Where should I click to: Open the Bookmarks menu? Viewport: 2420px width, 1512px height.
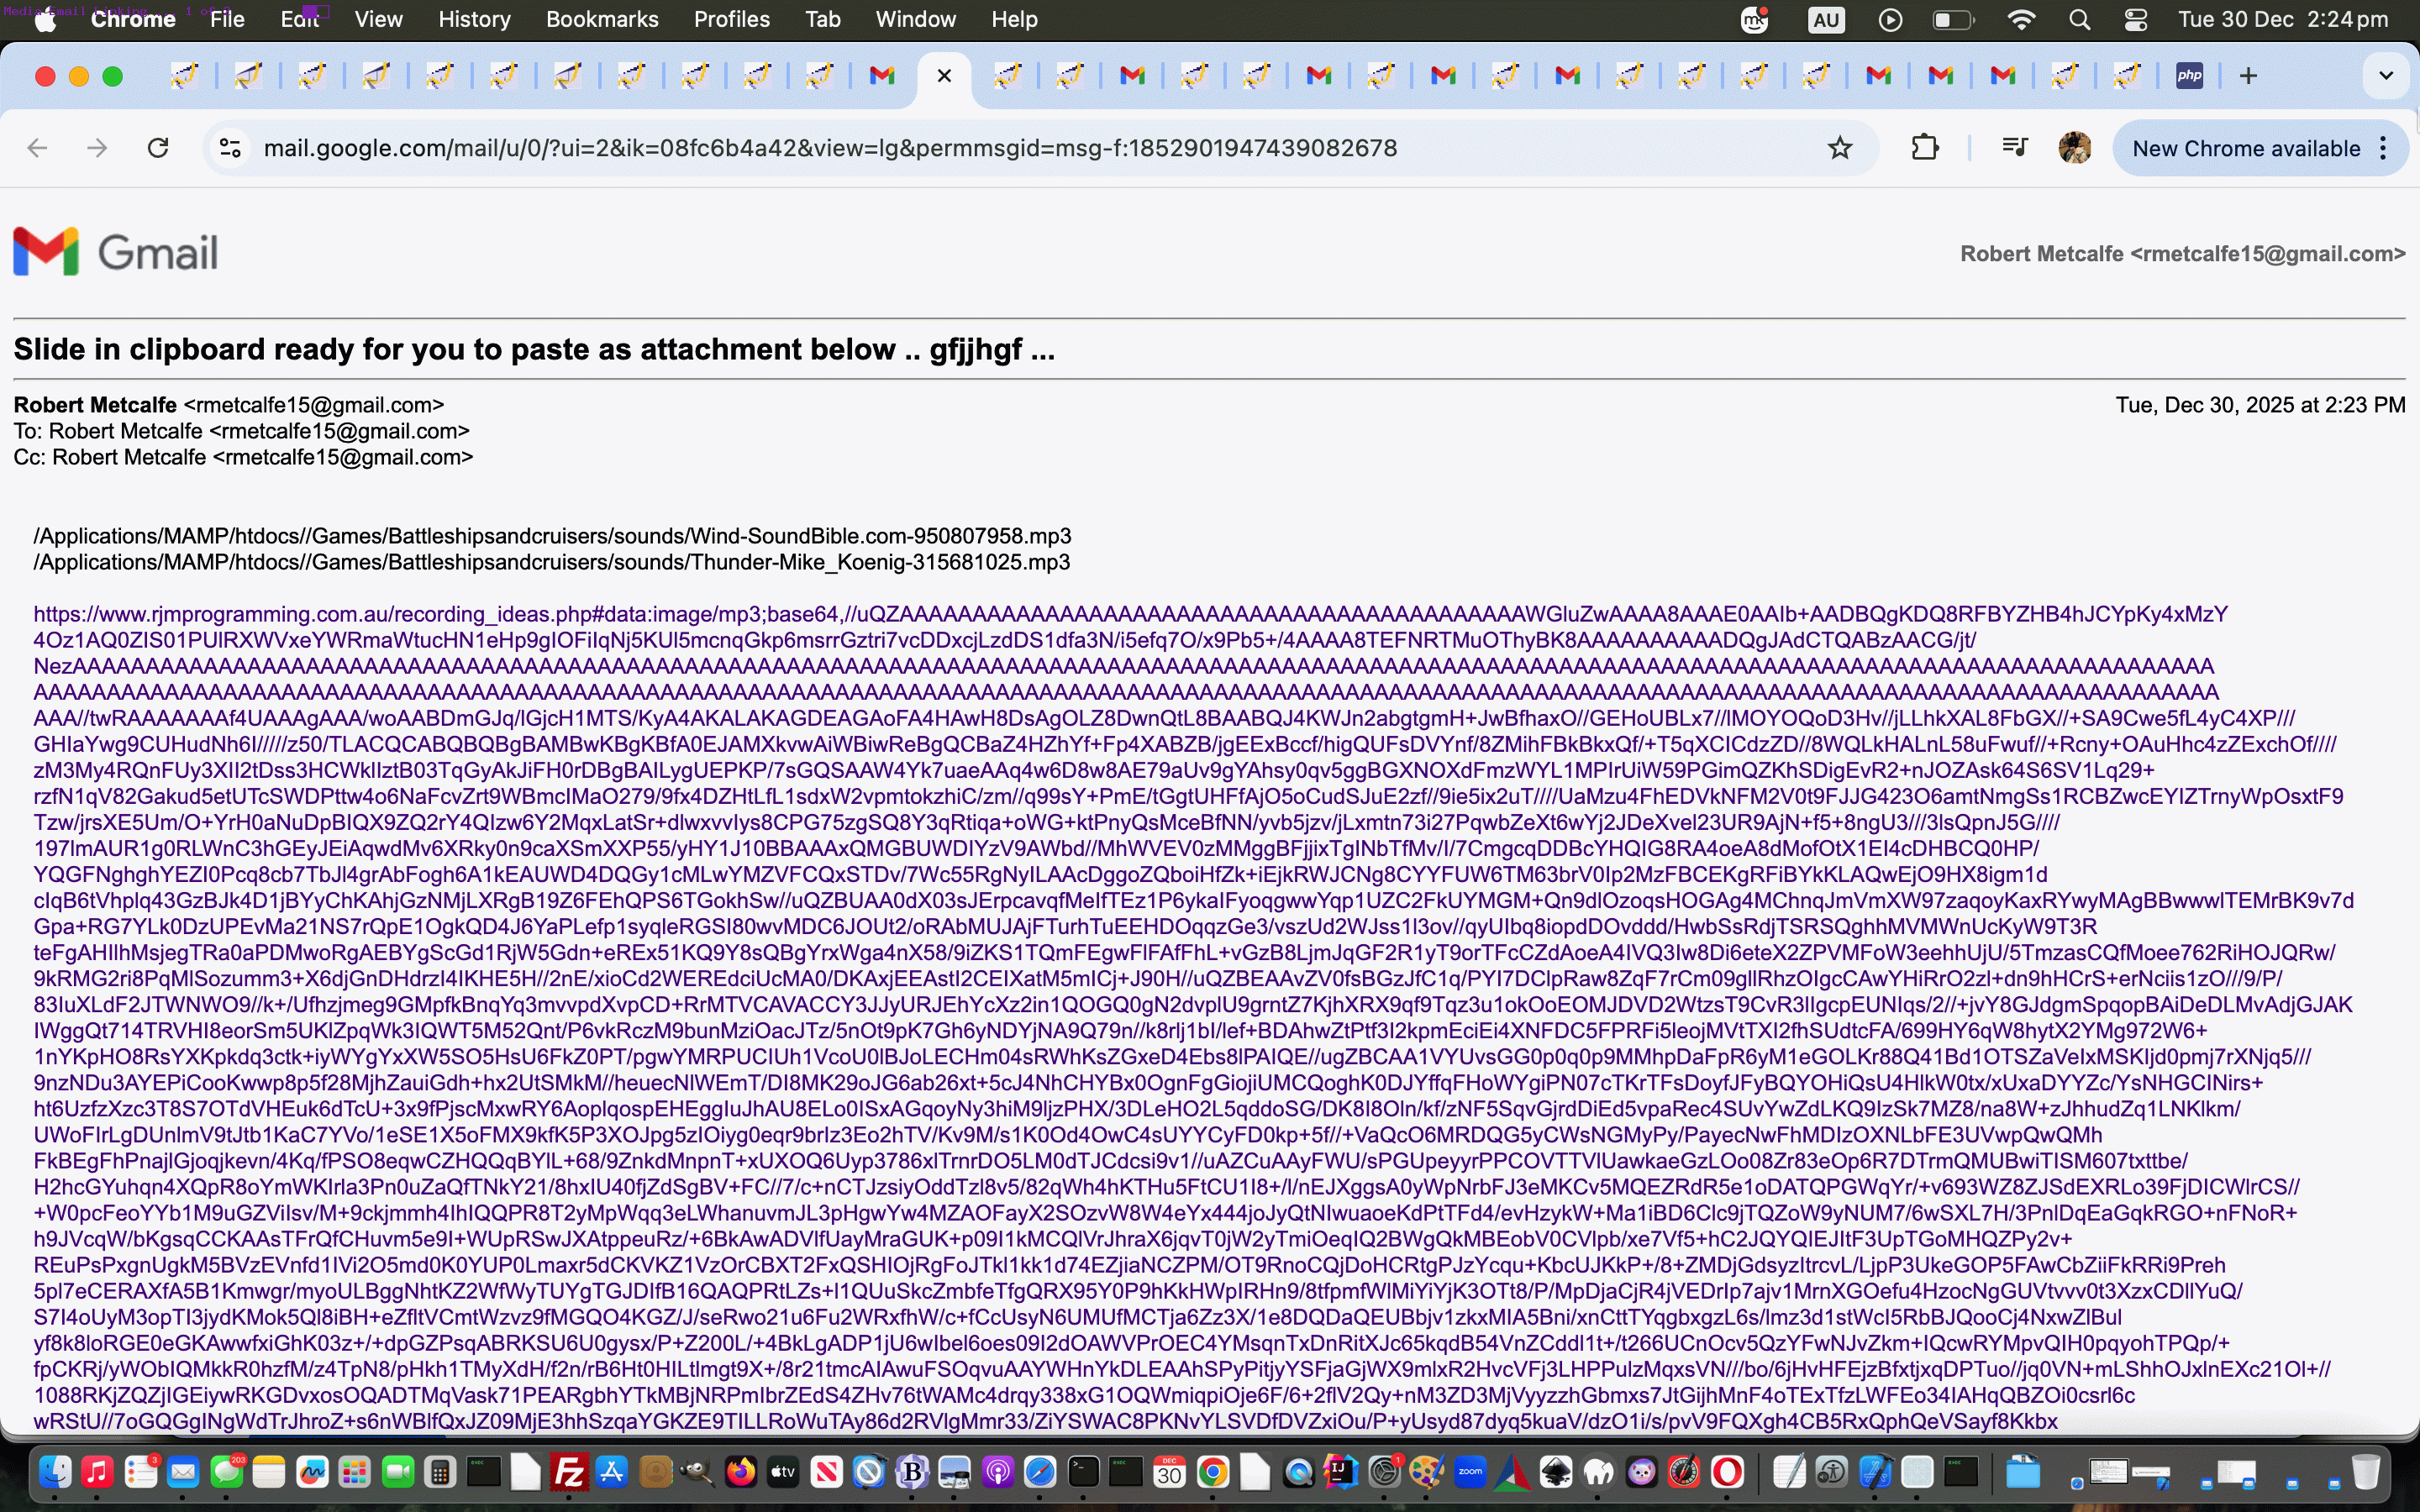click(602, 20)
